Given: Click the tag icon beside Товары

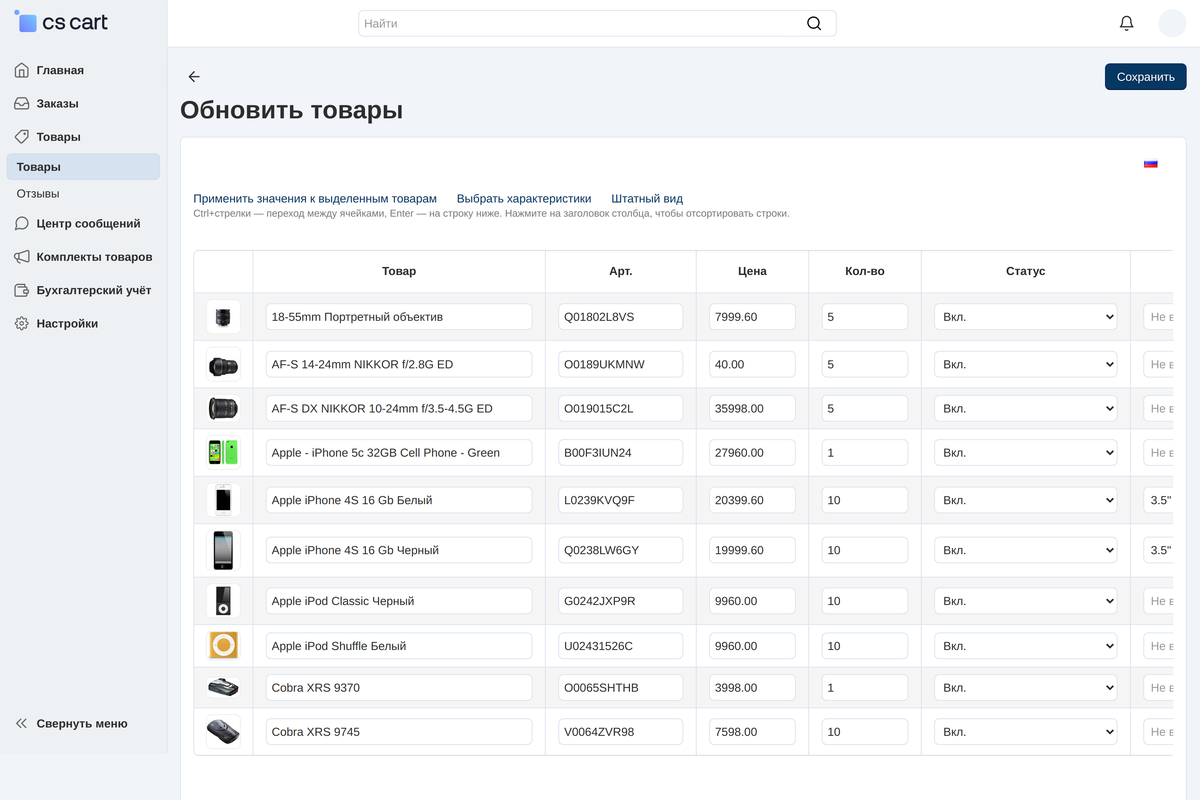Looking at the screenshot, I should 22,136.
